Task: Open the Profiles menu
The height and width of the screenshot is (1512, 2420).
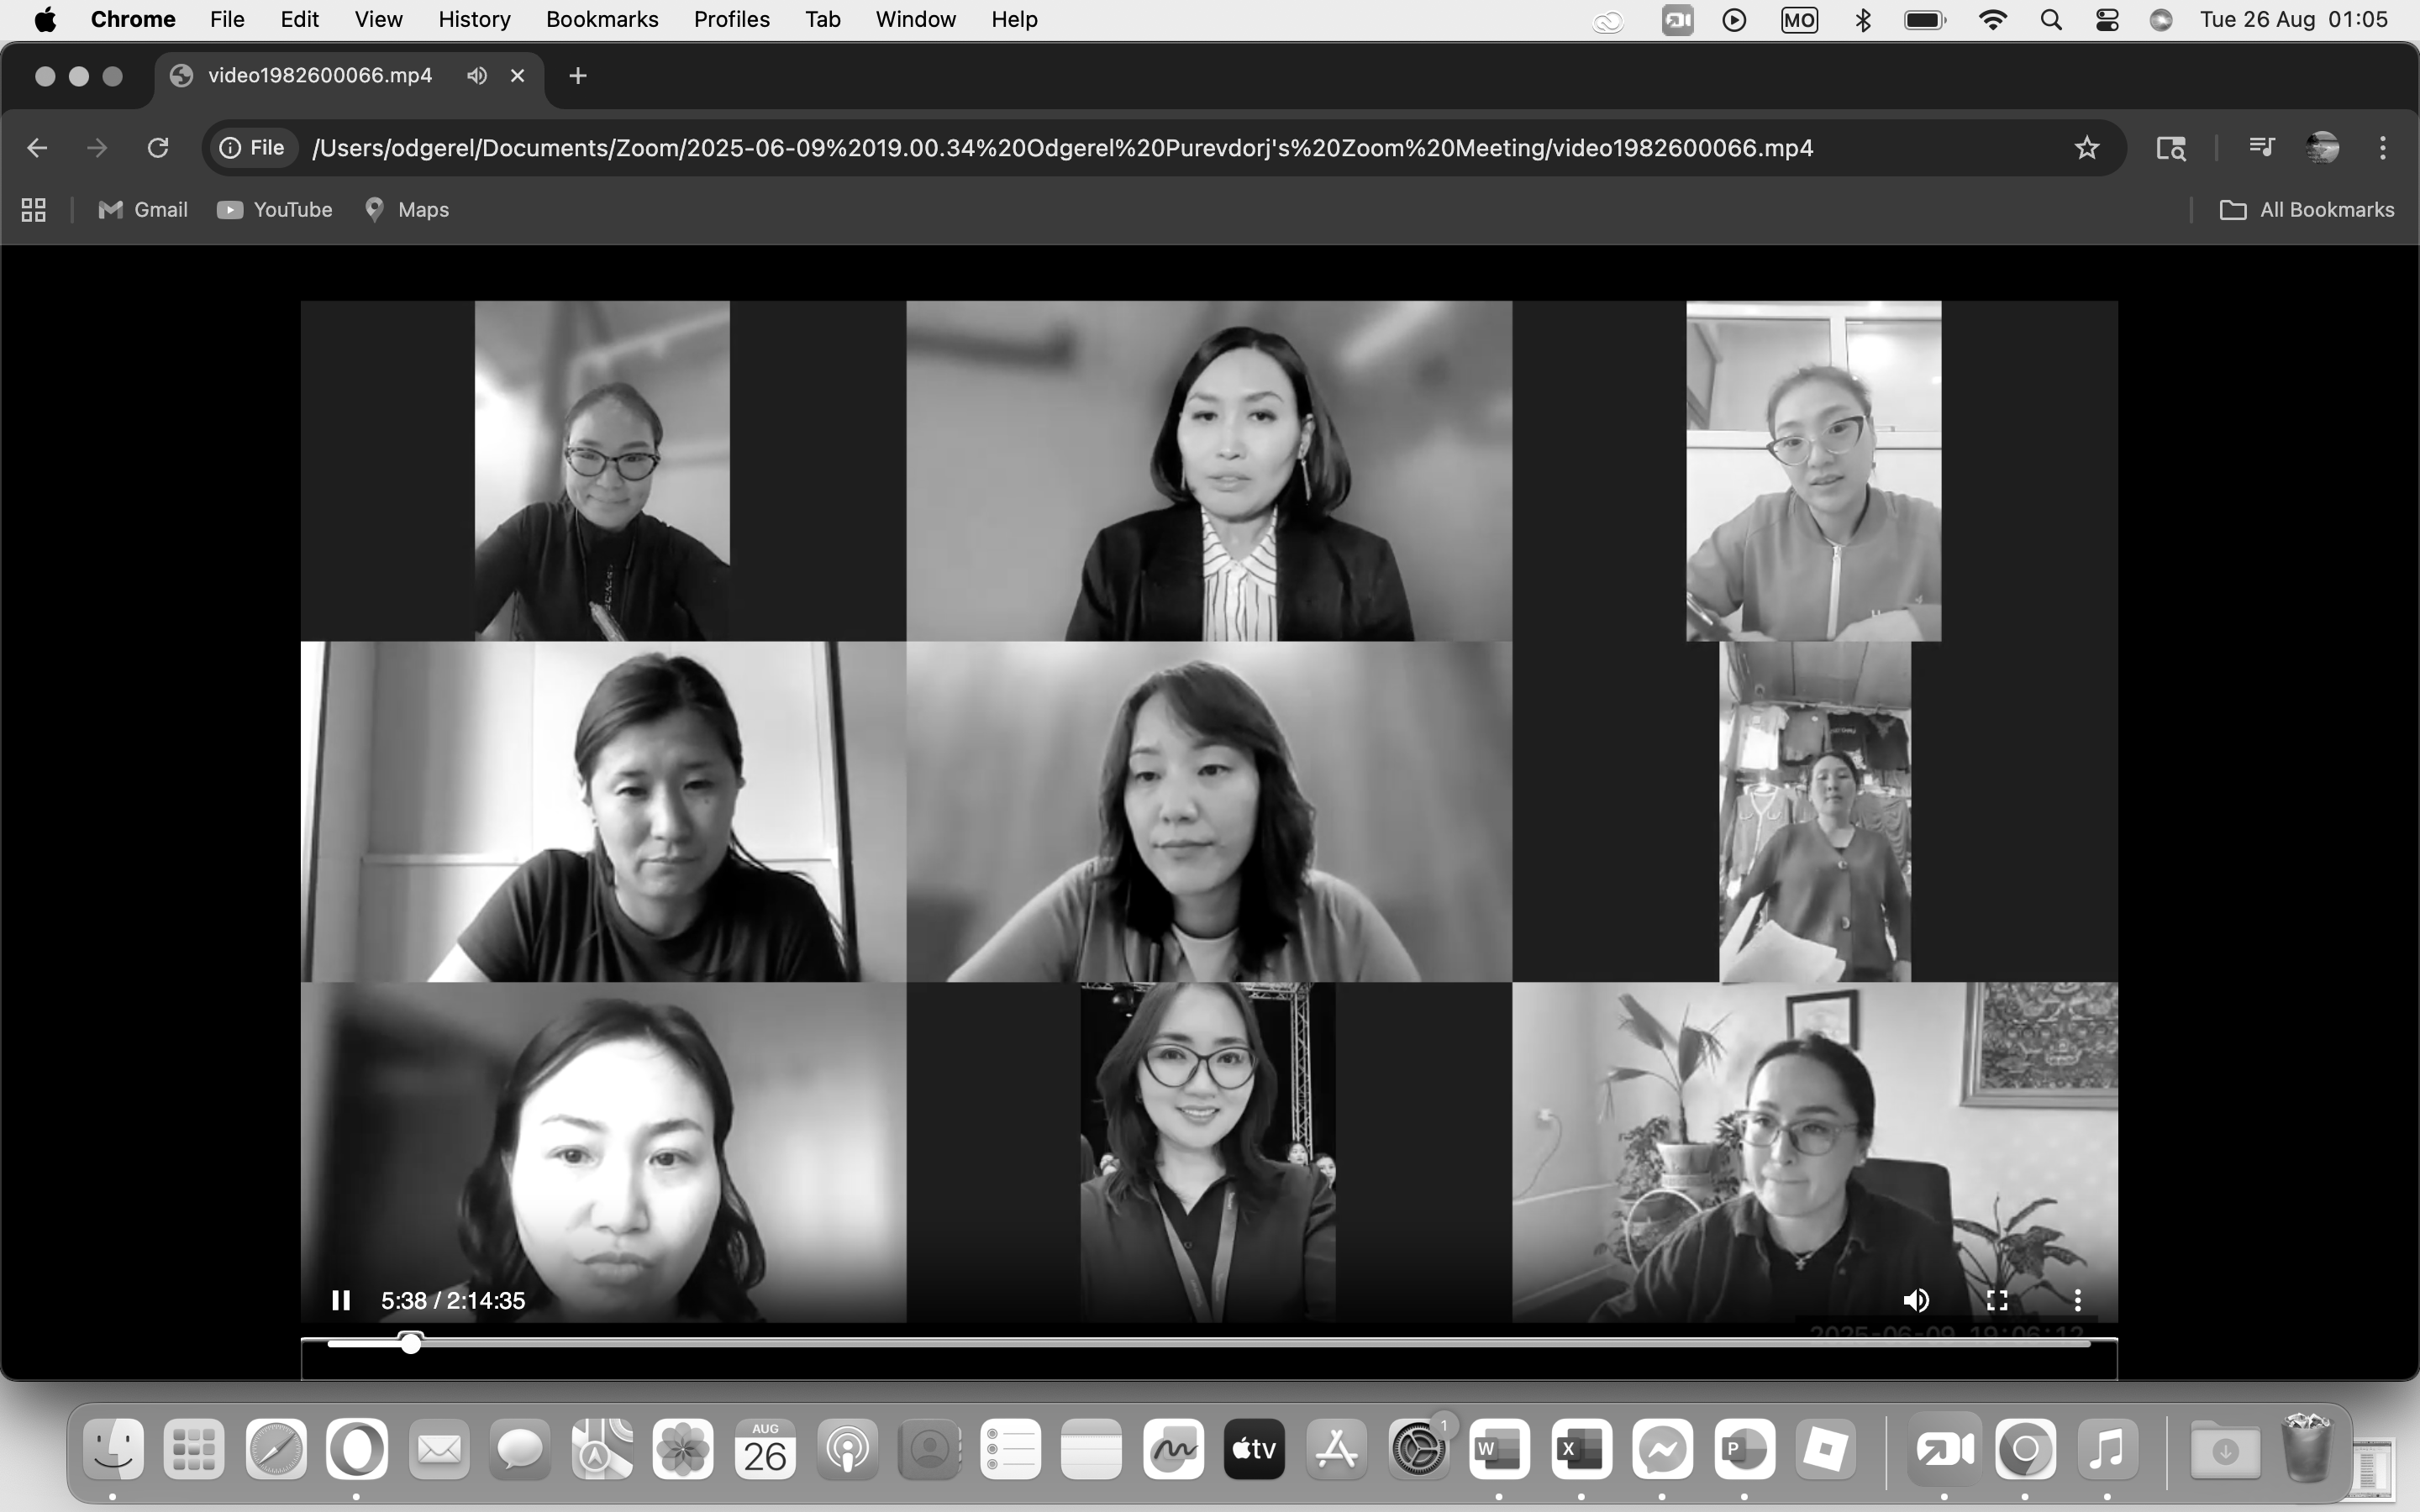Action: tap(731, 20)
